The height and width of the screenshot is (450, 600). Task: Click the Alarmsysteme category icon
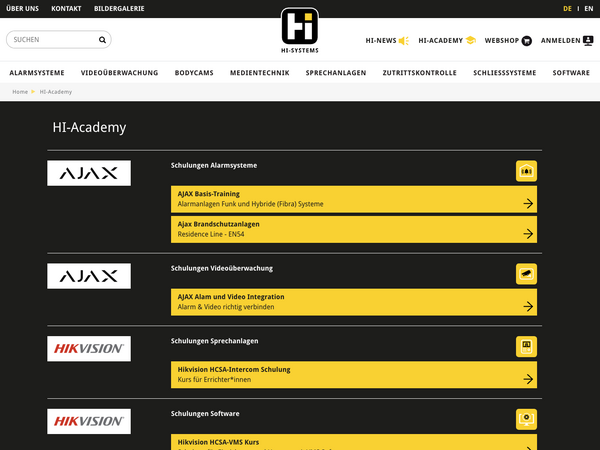tap(526, 171)
